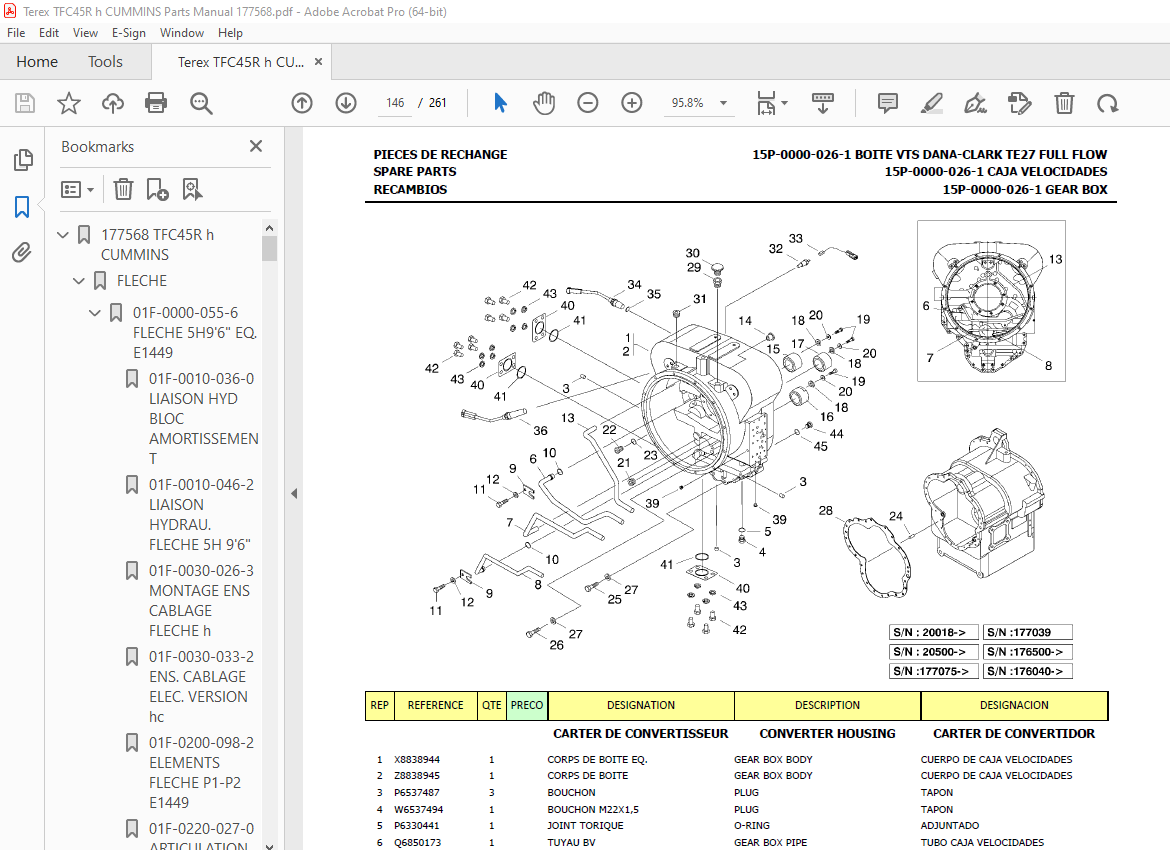Open the E-Sign menu
The width and height of the screenshot is (1170, 850).
128,33
